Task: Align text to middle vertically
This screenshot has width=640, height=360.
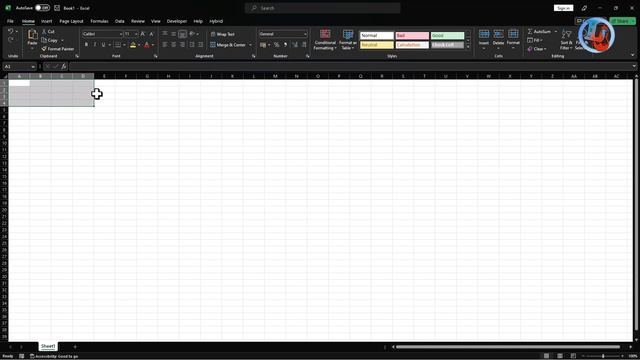Action: point(173,34)
